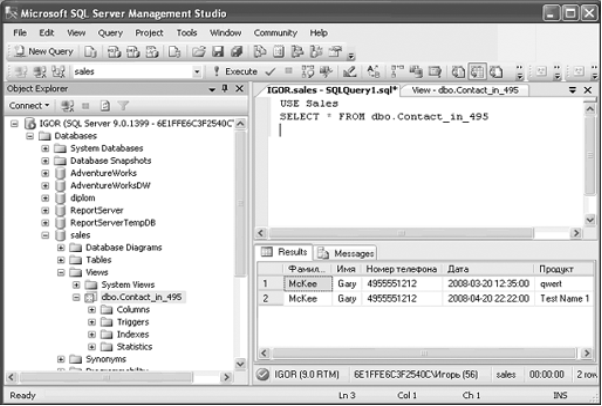Click the Дата column header
Screen dimensions: 602x406
(x=488, y=269)
